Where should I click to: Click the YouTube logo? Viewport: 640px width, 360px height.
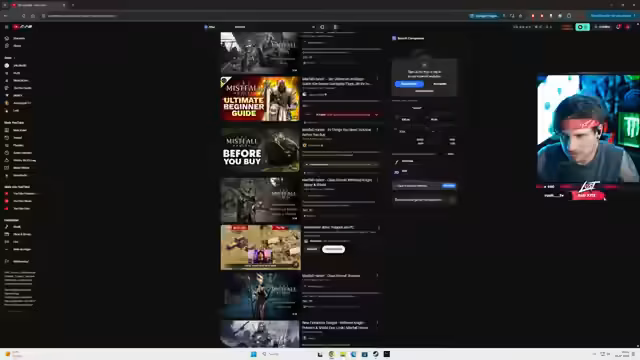pos(22,27)
